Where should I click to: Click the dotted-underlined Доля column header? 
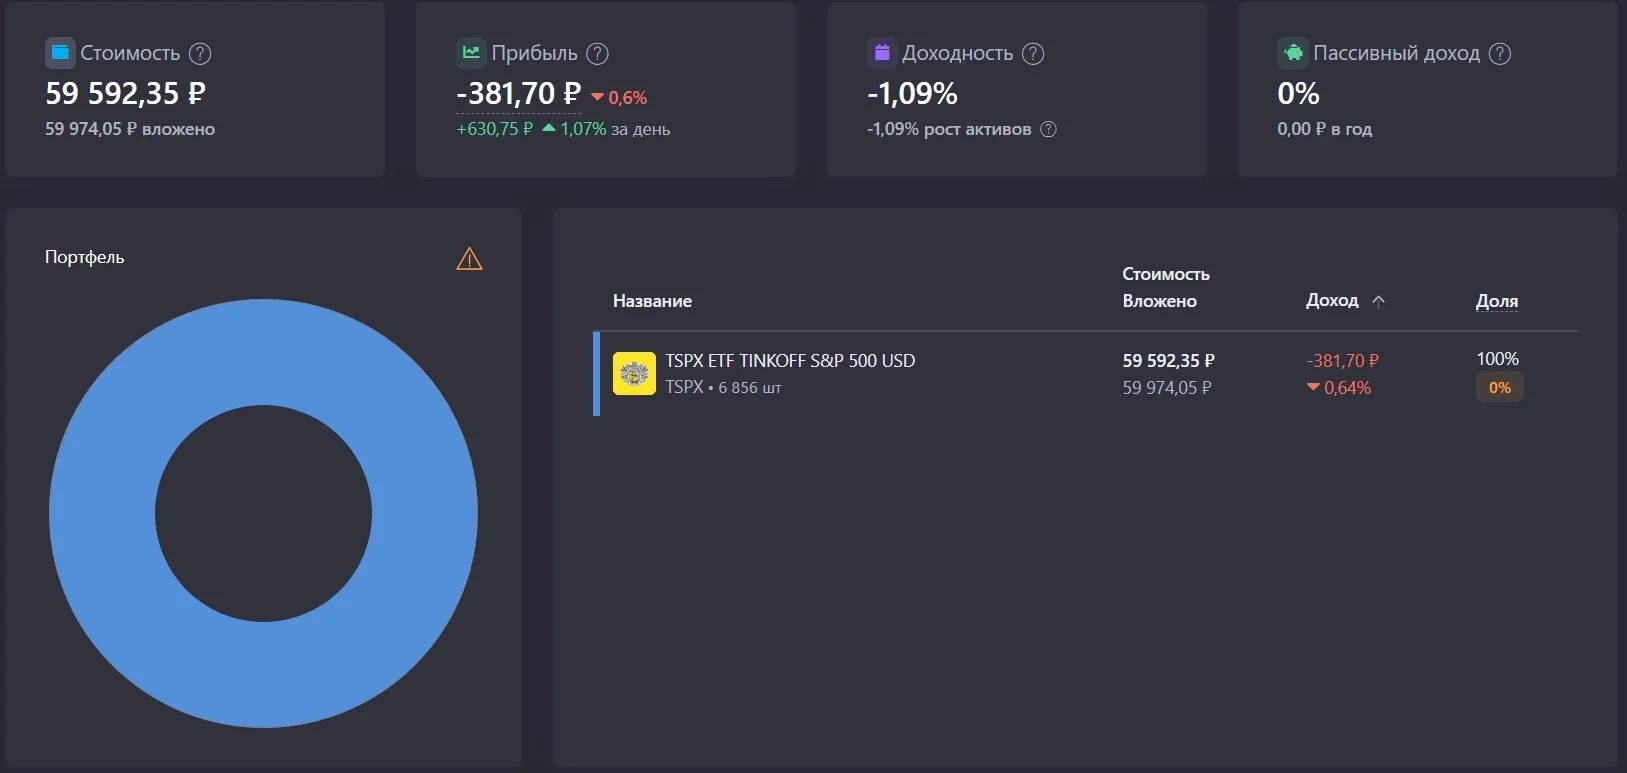pos(1497,301)
